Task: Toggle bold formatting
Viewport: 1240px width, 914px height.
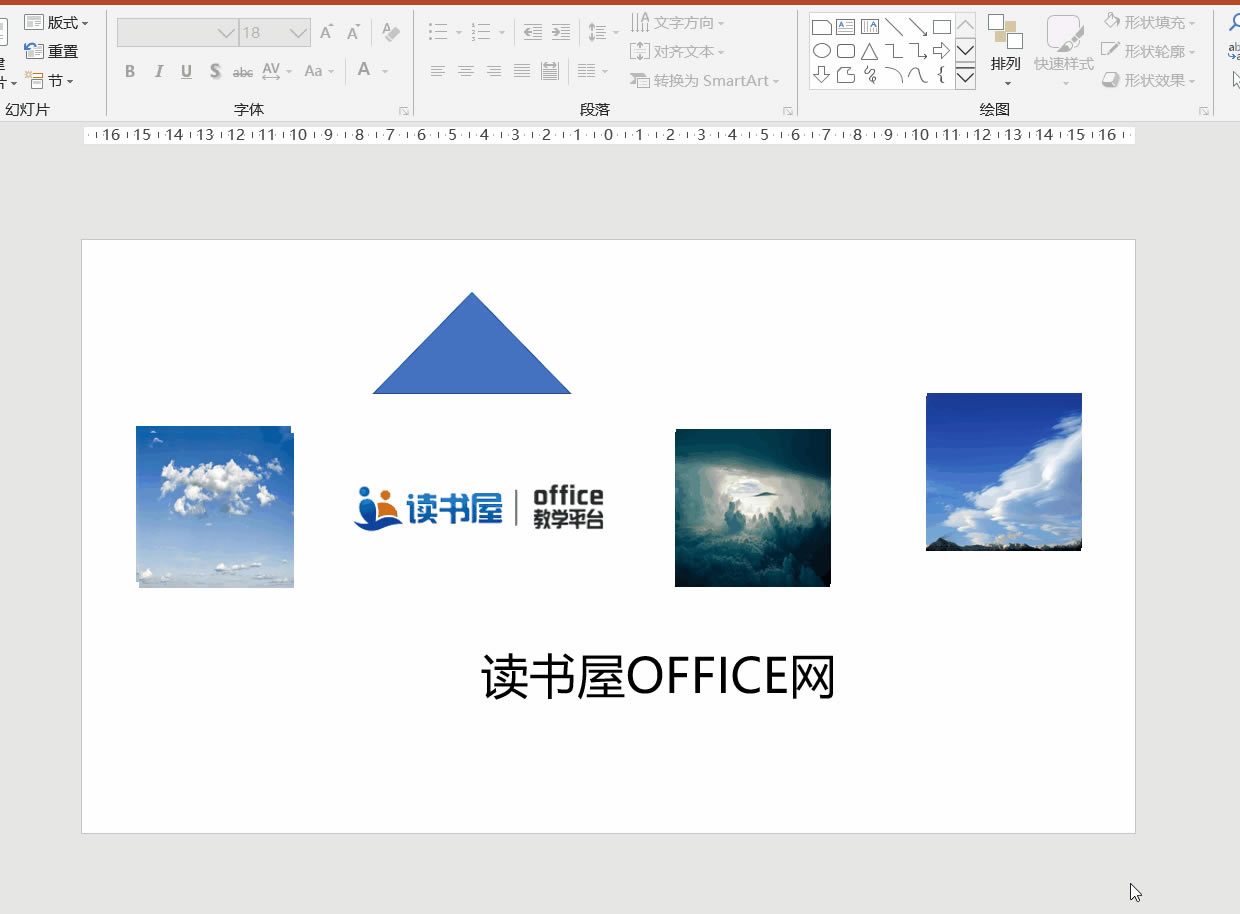Action: click(129, 71)
